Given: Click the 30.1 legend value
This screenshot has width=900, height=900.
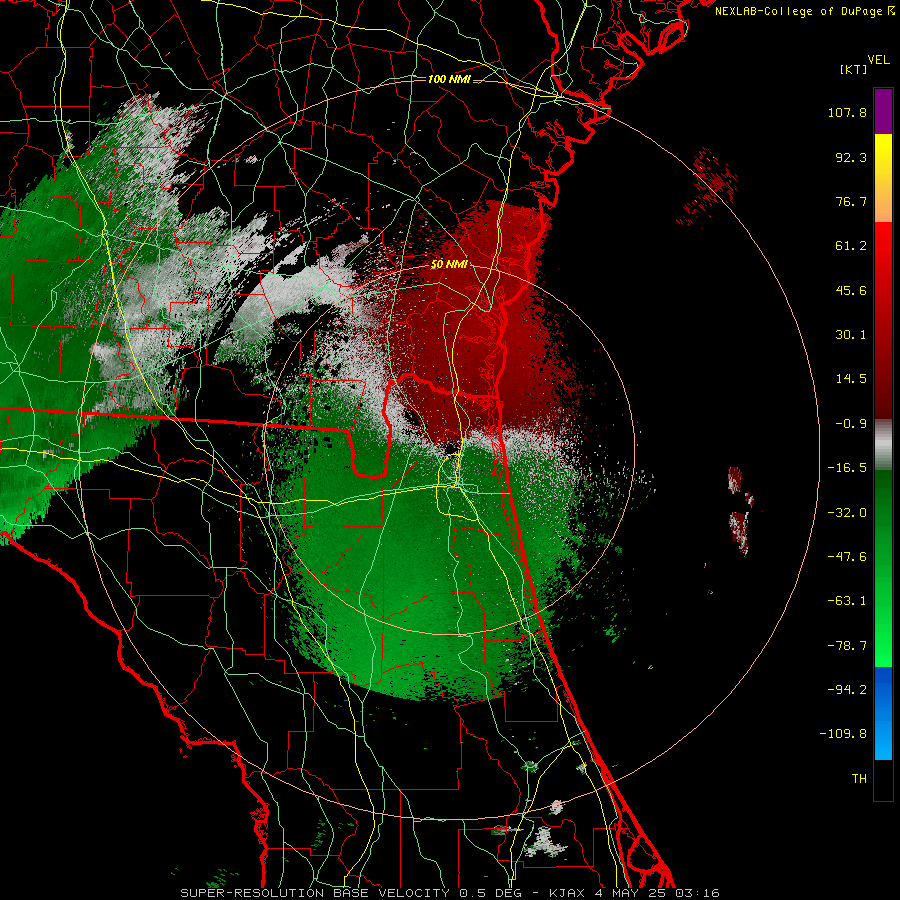Looking at the screenshot, I should [x=851, y=335].
